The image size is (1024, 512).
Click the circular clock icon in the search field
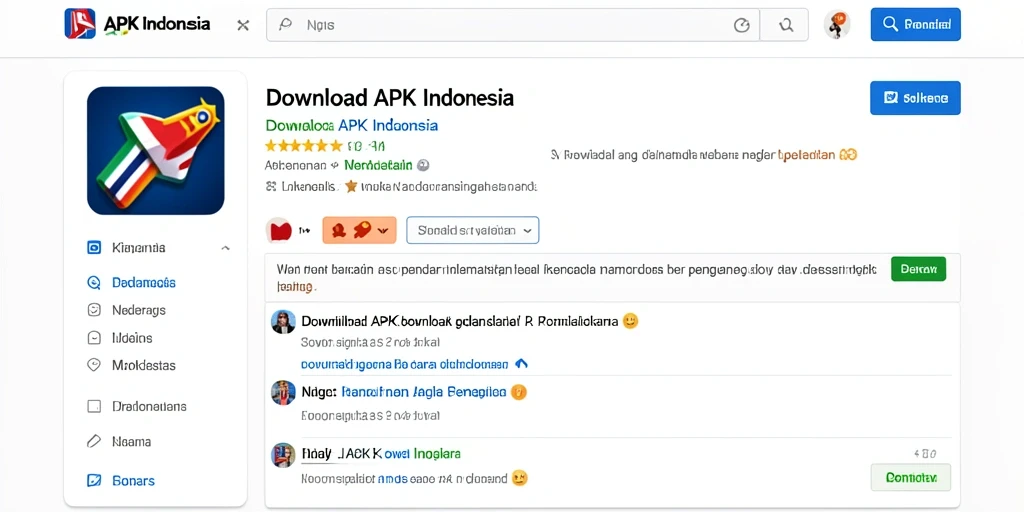pyautogui.click(x=741, y=25)
